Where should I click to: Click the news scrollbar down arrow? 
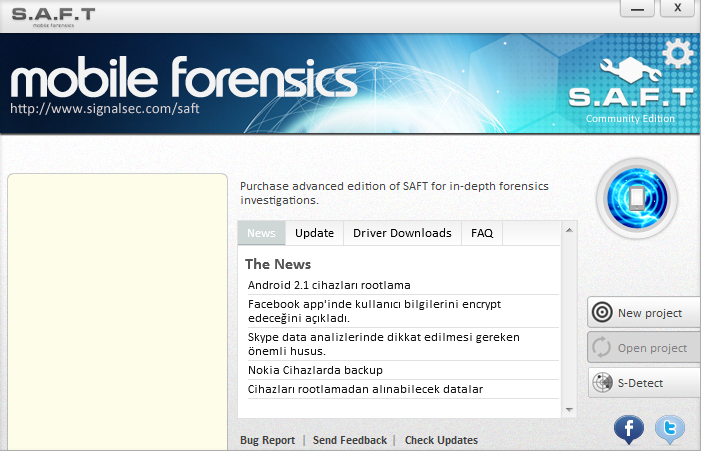coord(569,409)
